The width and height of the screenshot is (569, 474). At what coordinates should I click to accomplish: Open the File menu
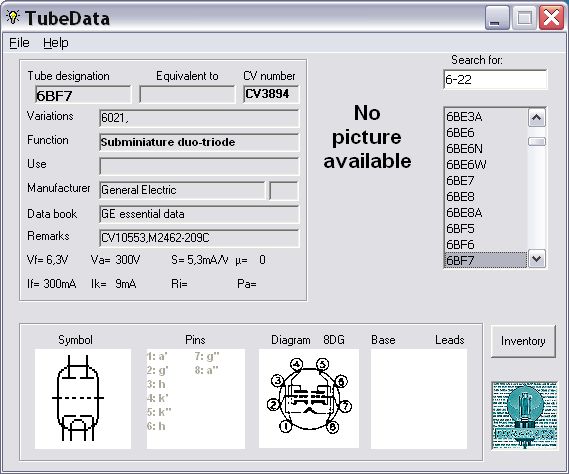tap(19, 43)
